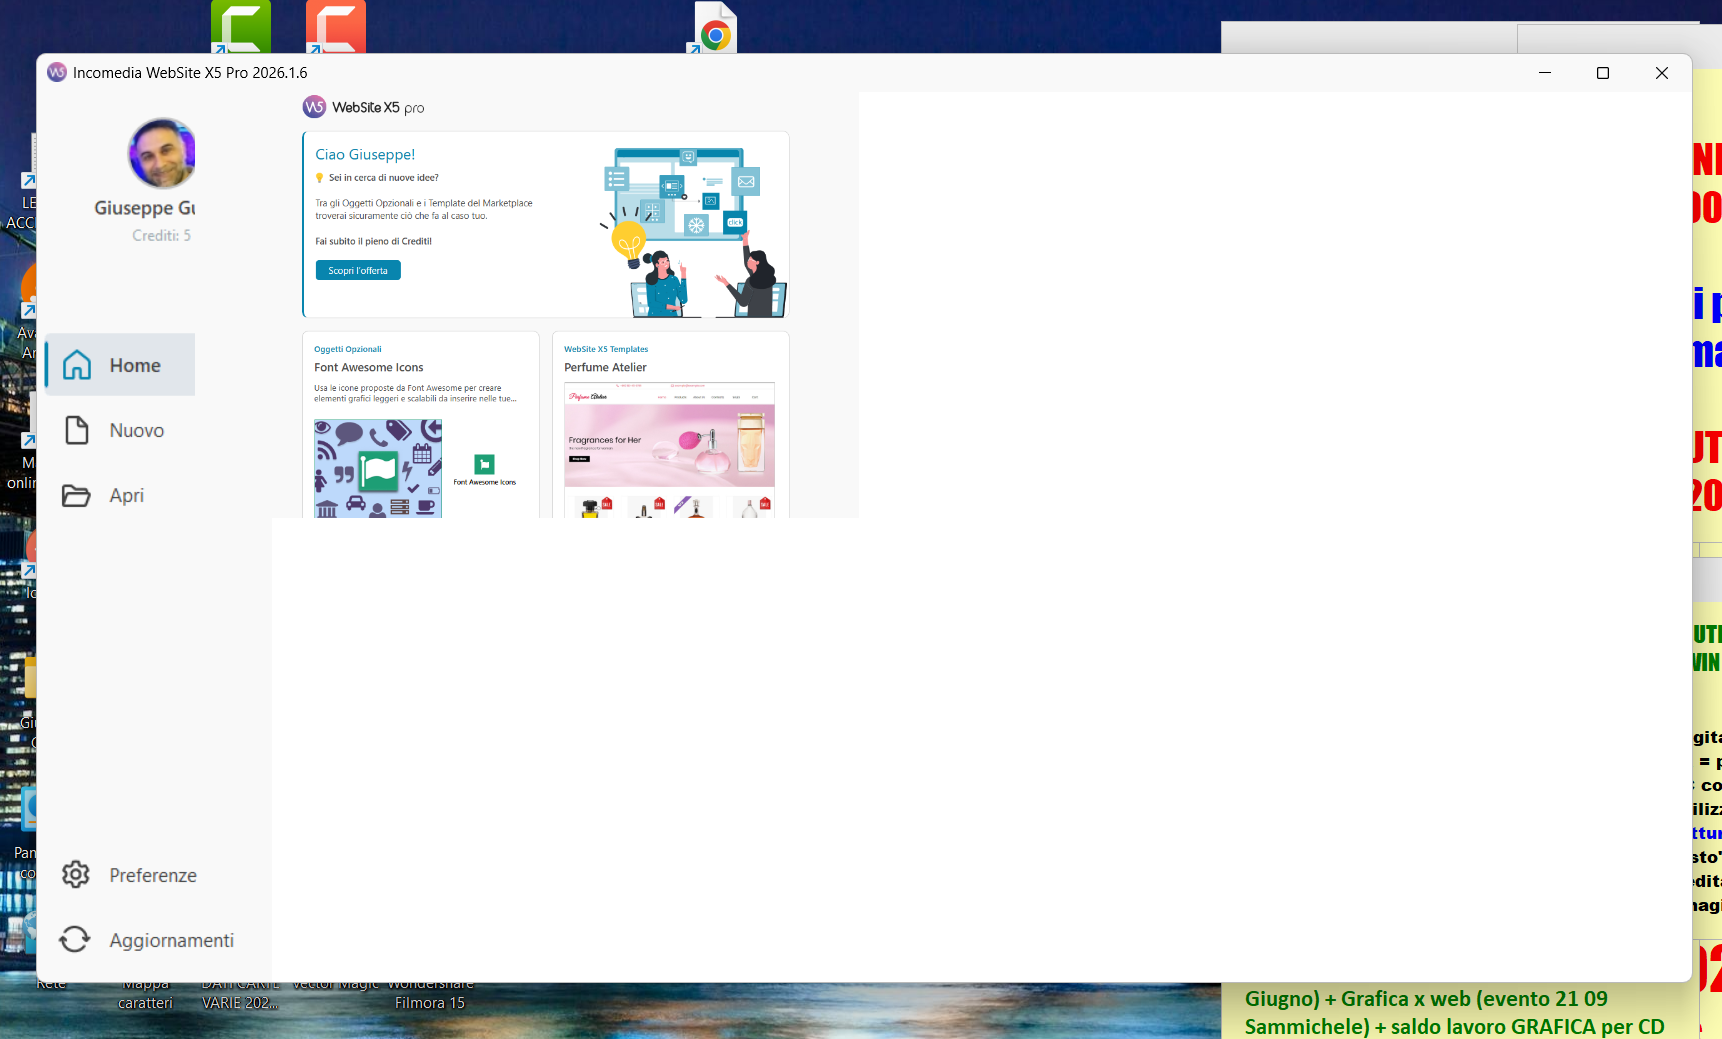Open Preferenze from the sidebar menu
Image resolution: width=1722 pixels, height=1039 pixels.
click(152, 876)
